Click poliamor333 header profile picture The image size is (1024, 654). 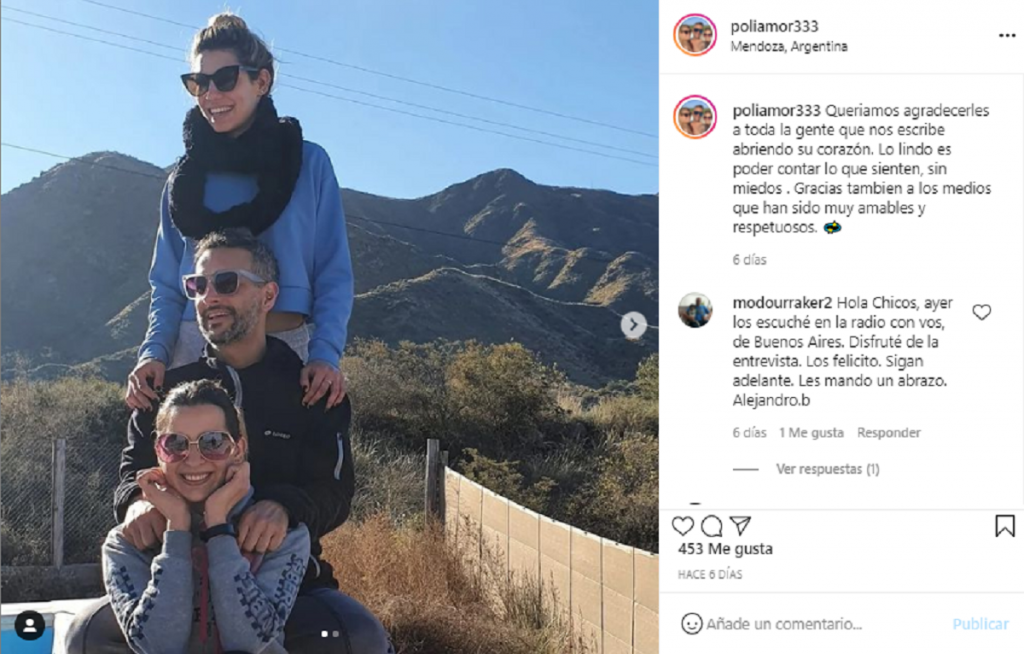click(x=695, y=35)
